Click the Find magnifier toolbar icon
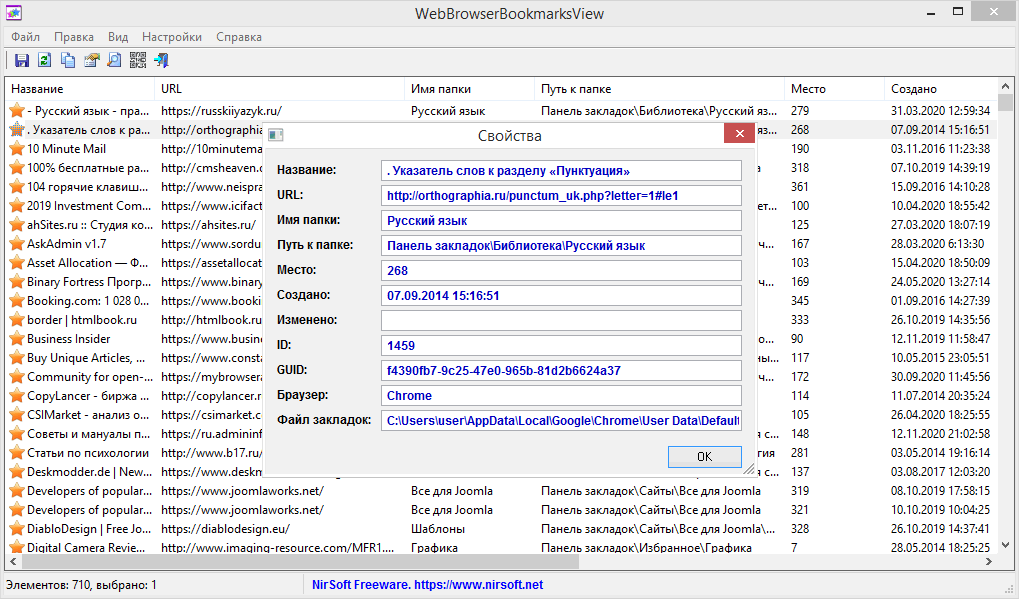The image size is (1019, 599). click(114, 60)
